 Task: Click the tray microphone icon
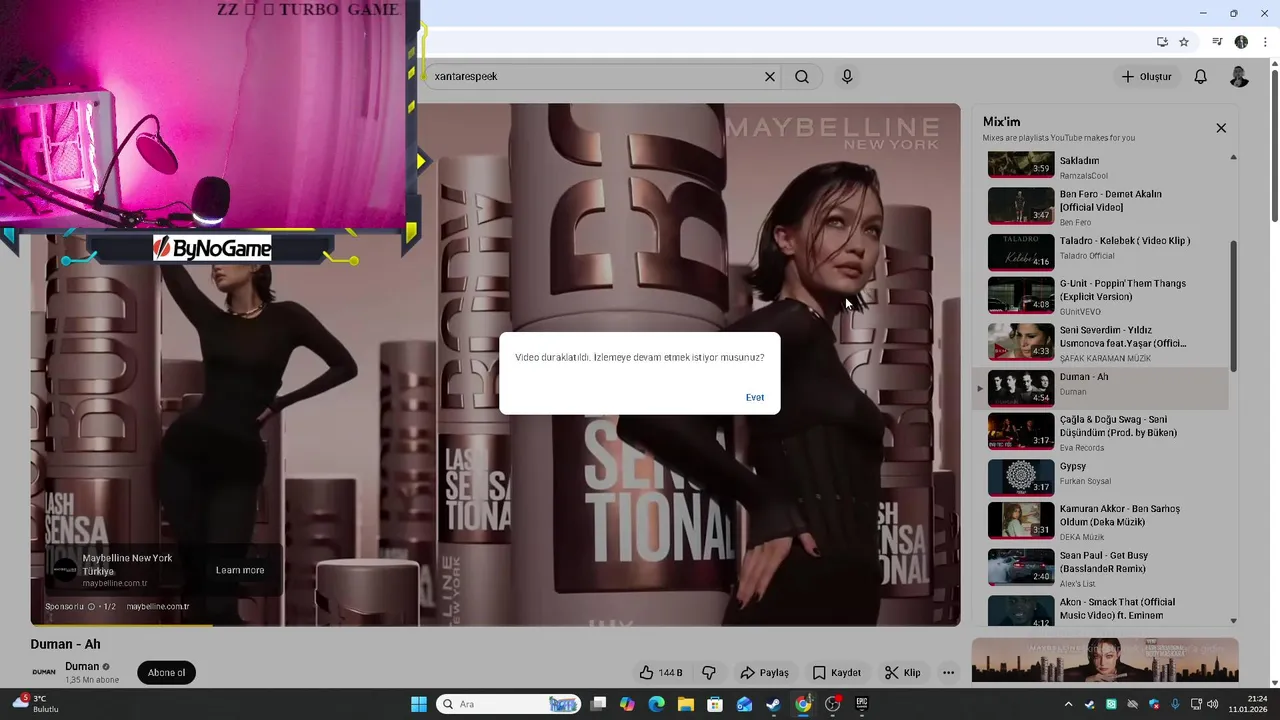[x=1175, y=704]
